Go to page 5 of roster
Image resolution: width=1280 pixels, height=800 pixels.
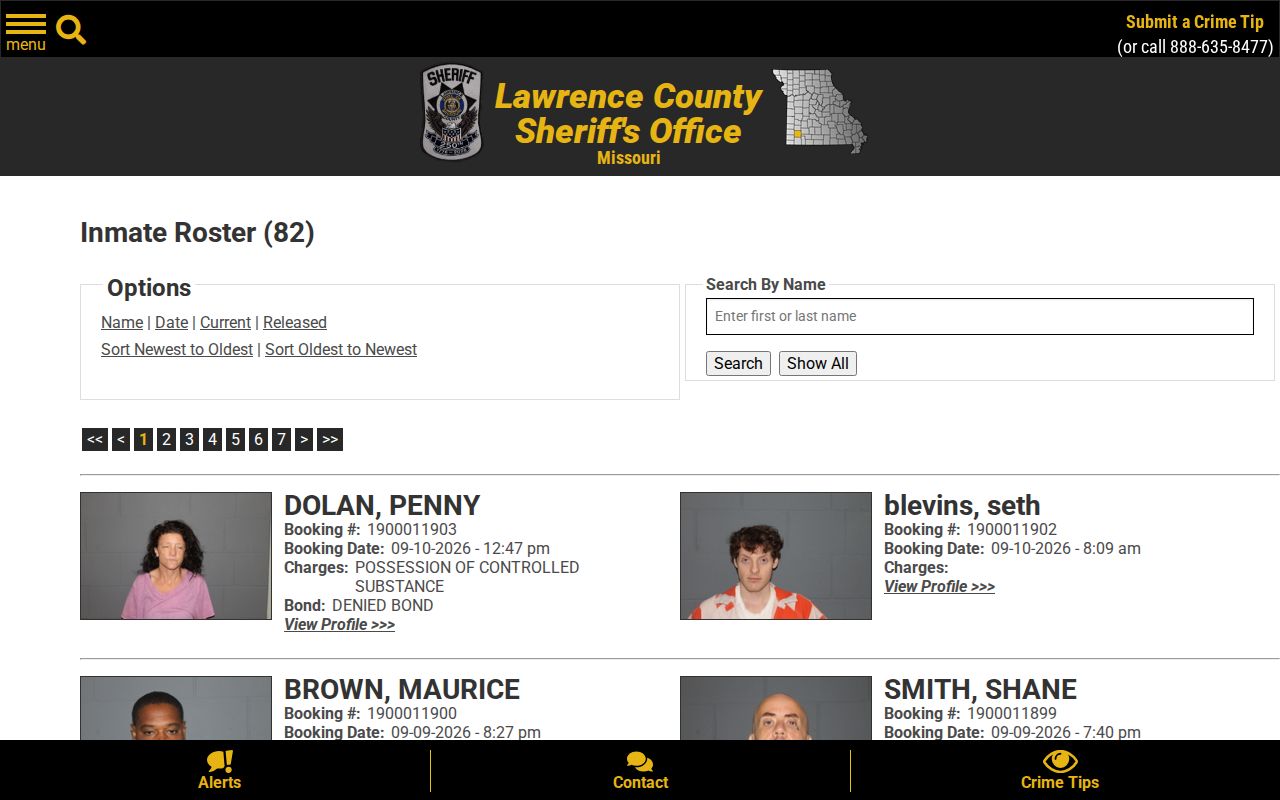pos(235,439)
